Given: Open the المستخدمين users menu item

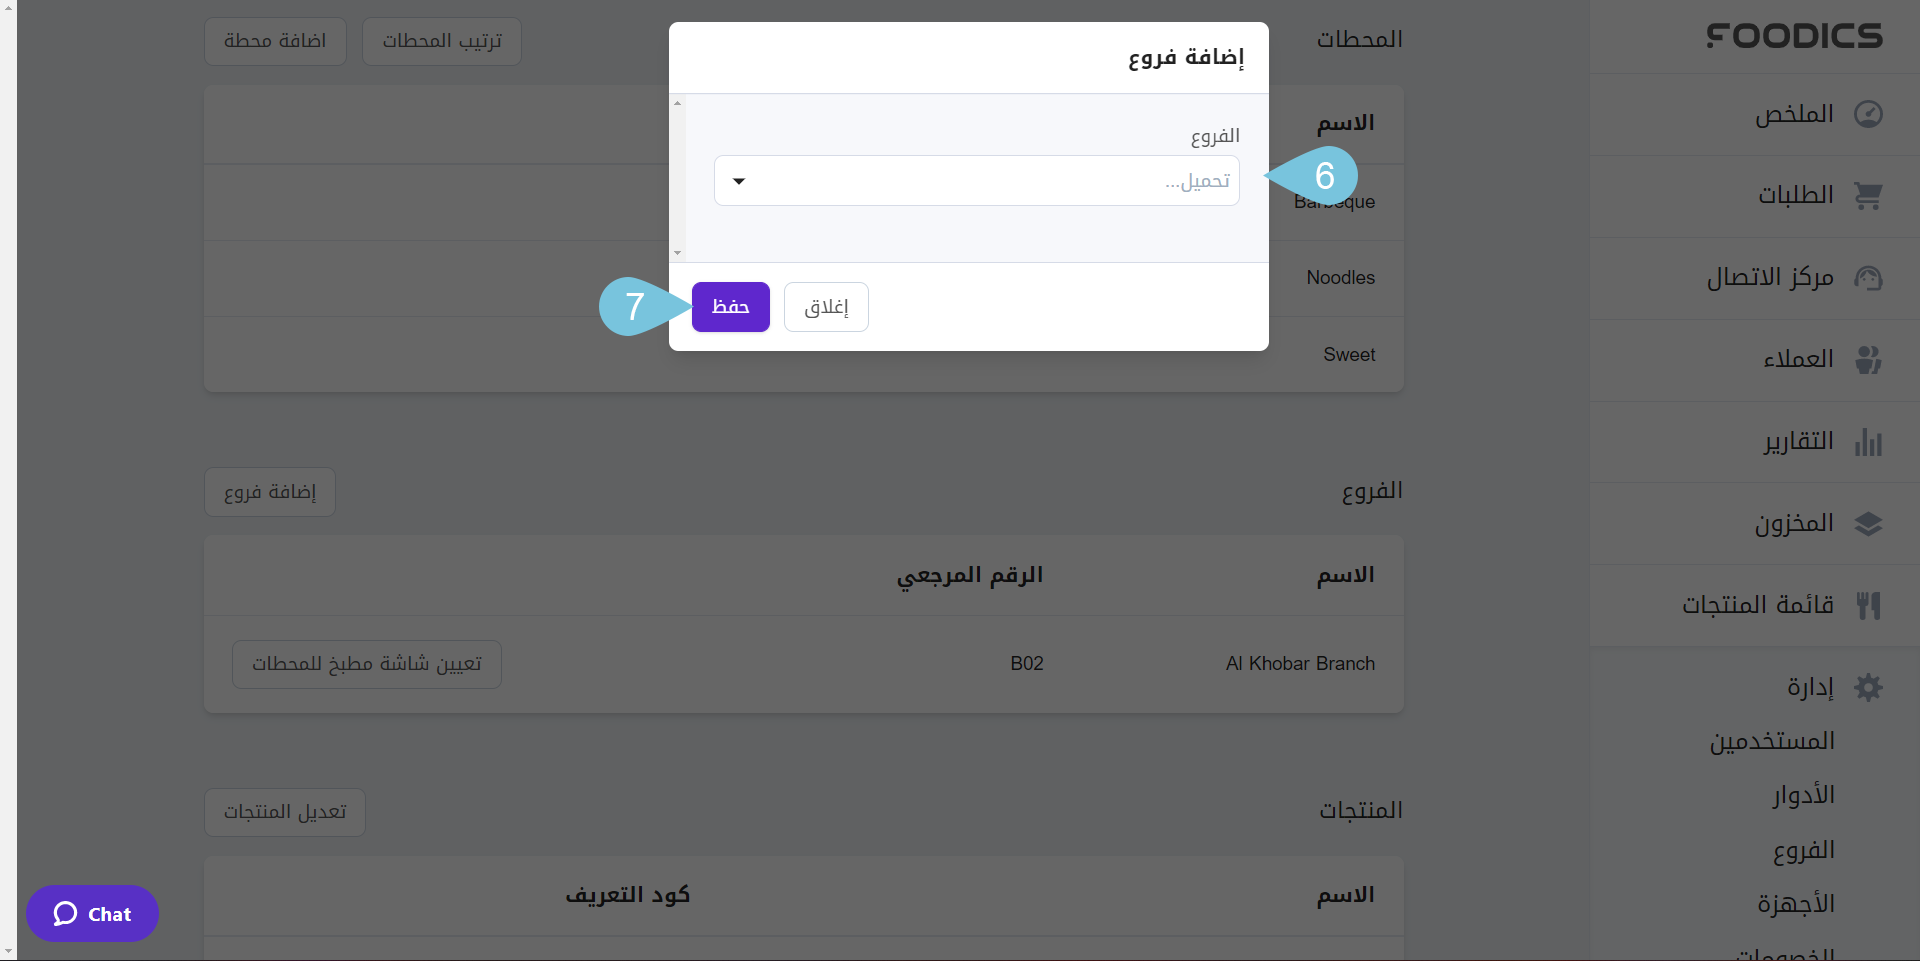Looking at the screenshot, I should (x=1772, y=742).
